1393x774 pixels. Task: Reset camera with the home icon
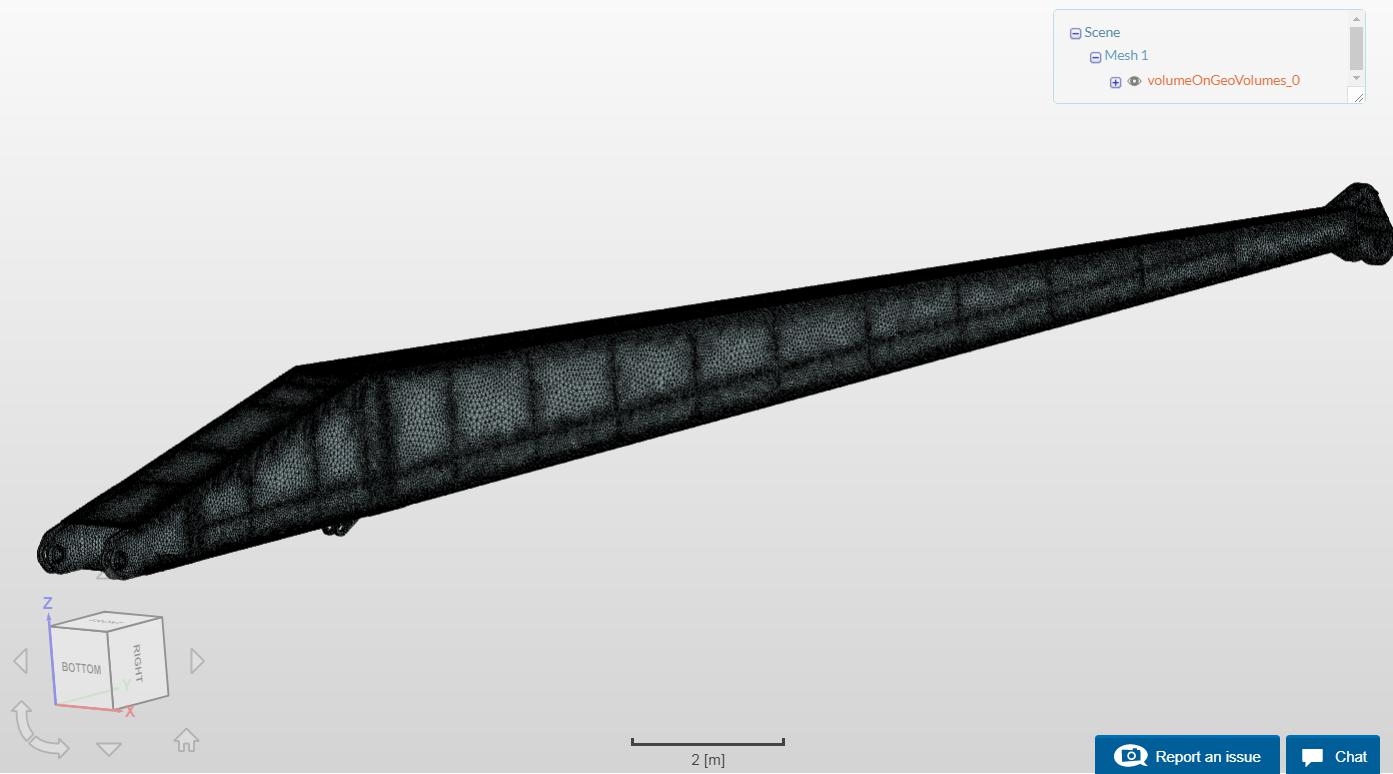pos(186,740)
